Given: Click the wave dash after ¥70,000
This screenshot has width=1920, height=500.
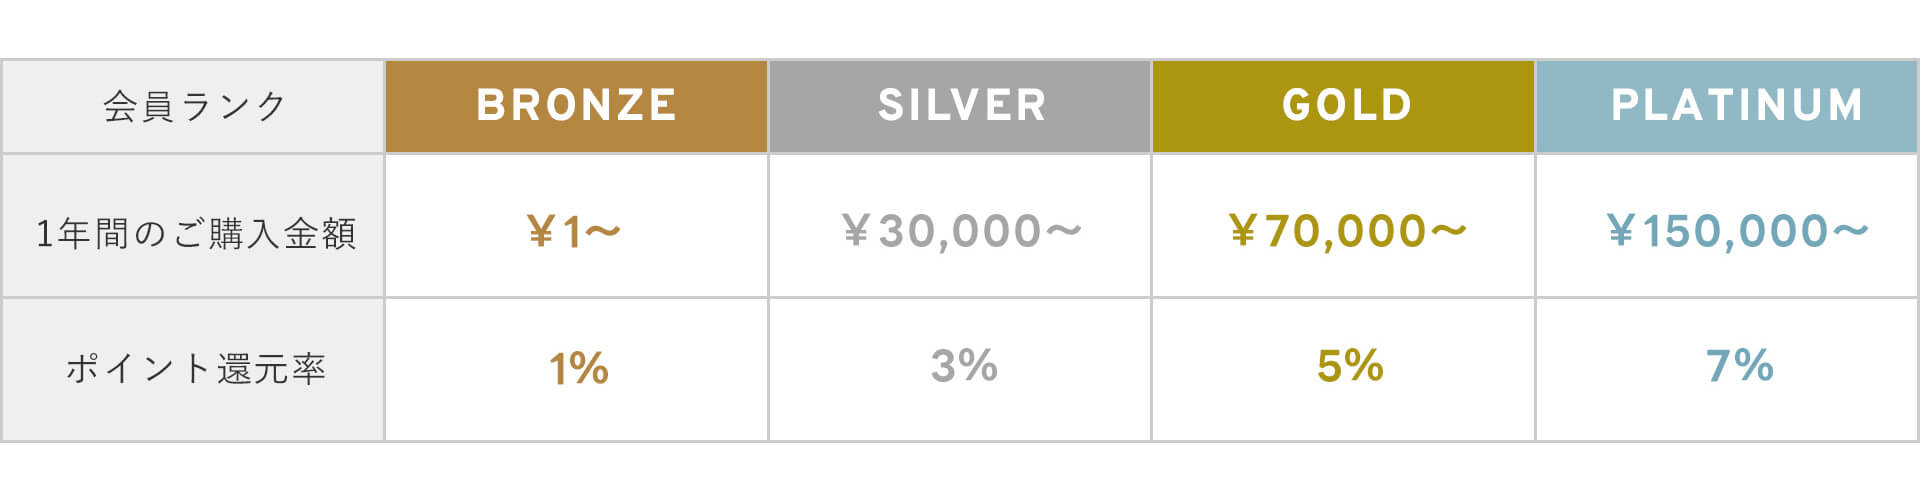Looking at the screenshot, I should point(1448,231).
